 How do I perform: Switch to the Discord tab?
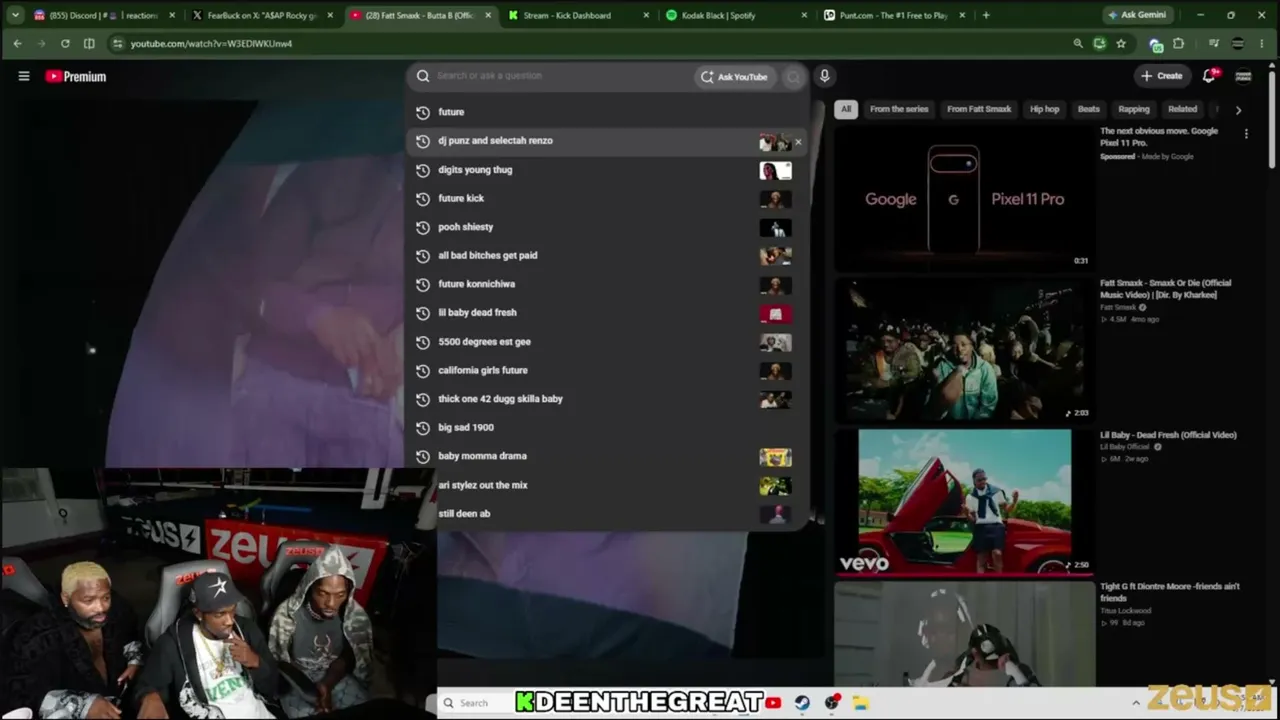[103, 15]
